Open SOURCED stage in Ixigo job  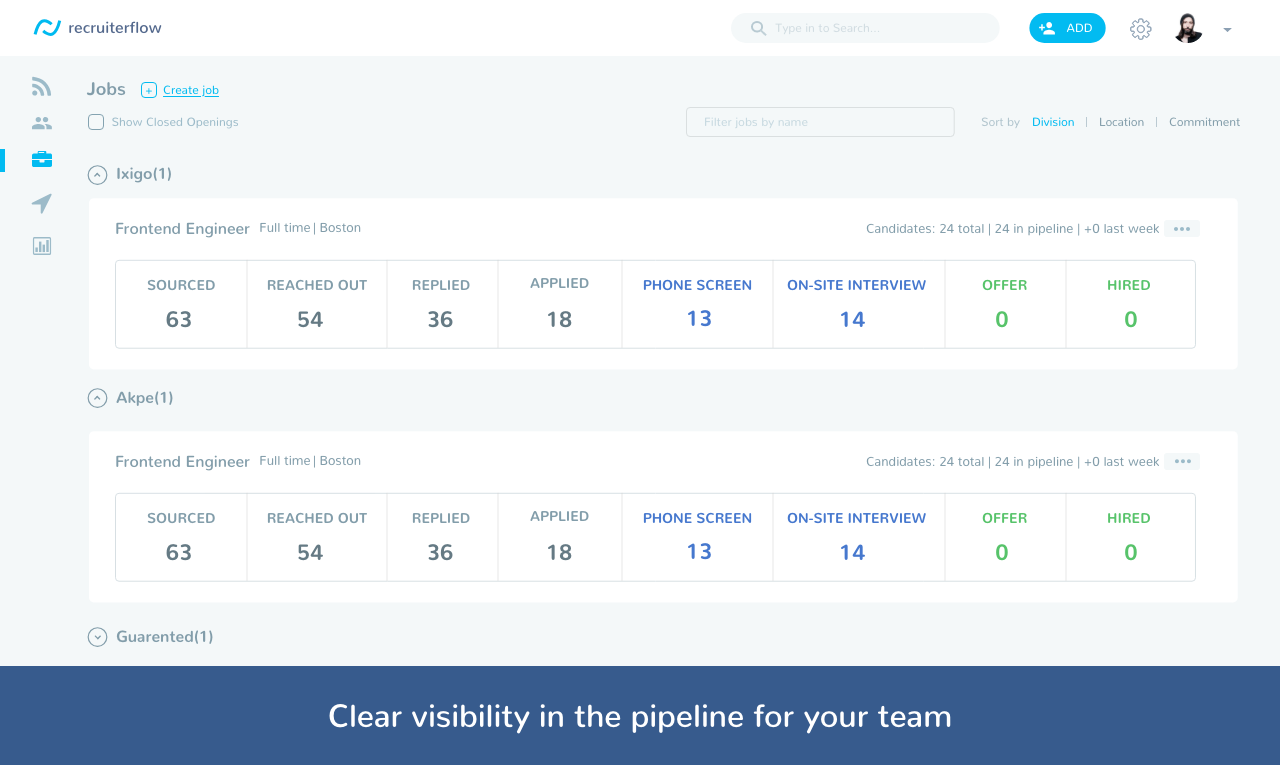coord(181,304)
